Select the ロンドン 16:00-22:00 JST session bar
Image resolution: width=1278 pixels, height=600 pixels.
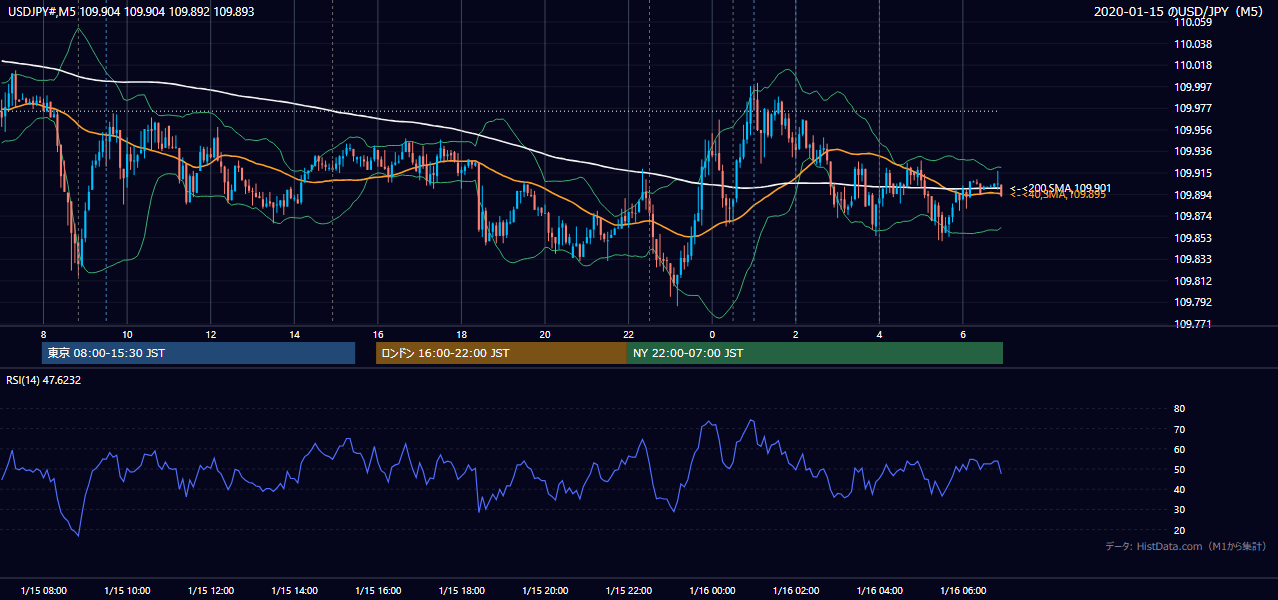(501, 353)
